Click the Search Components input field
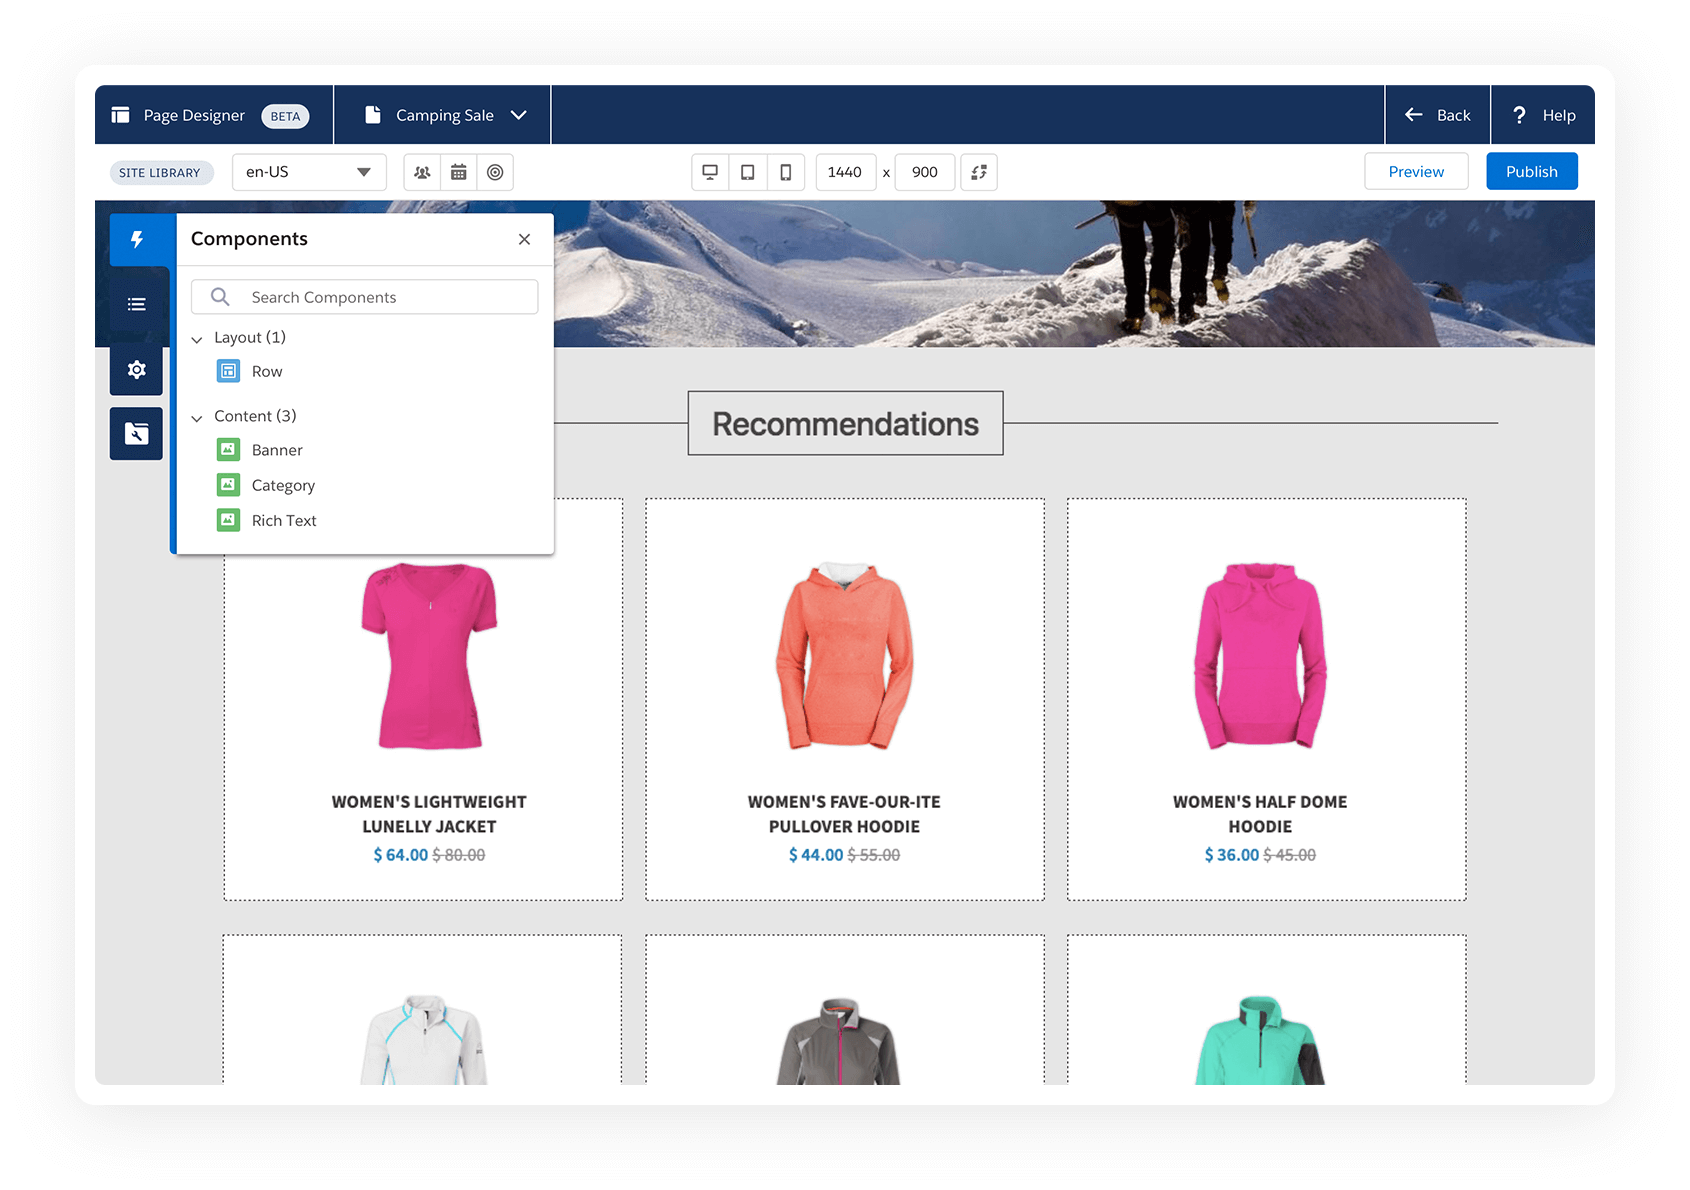Screen dimensions: 1690x1190 point(380,297)
